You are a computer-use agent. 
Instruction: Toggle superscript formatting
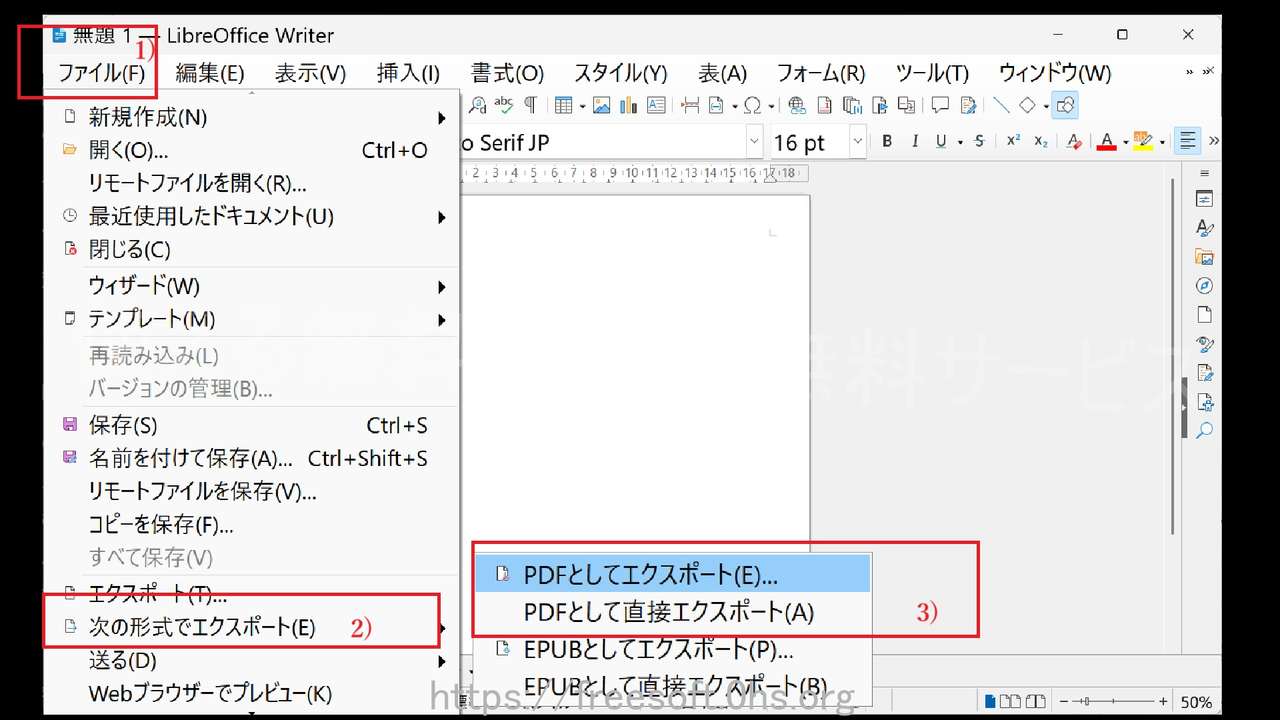point(1012,141)
